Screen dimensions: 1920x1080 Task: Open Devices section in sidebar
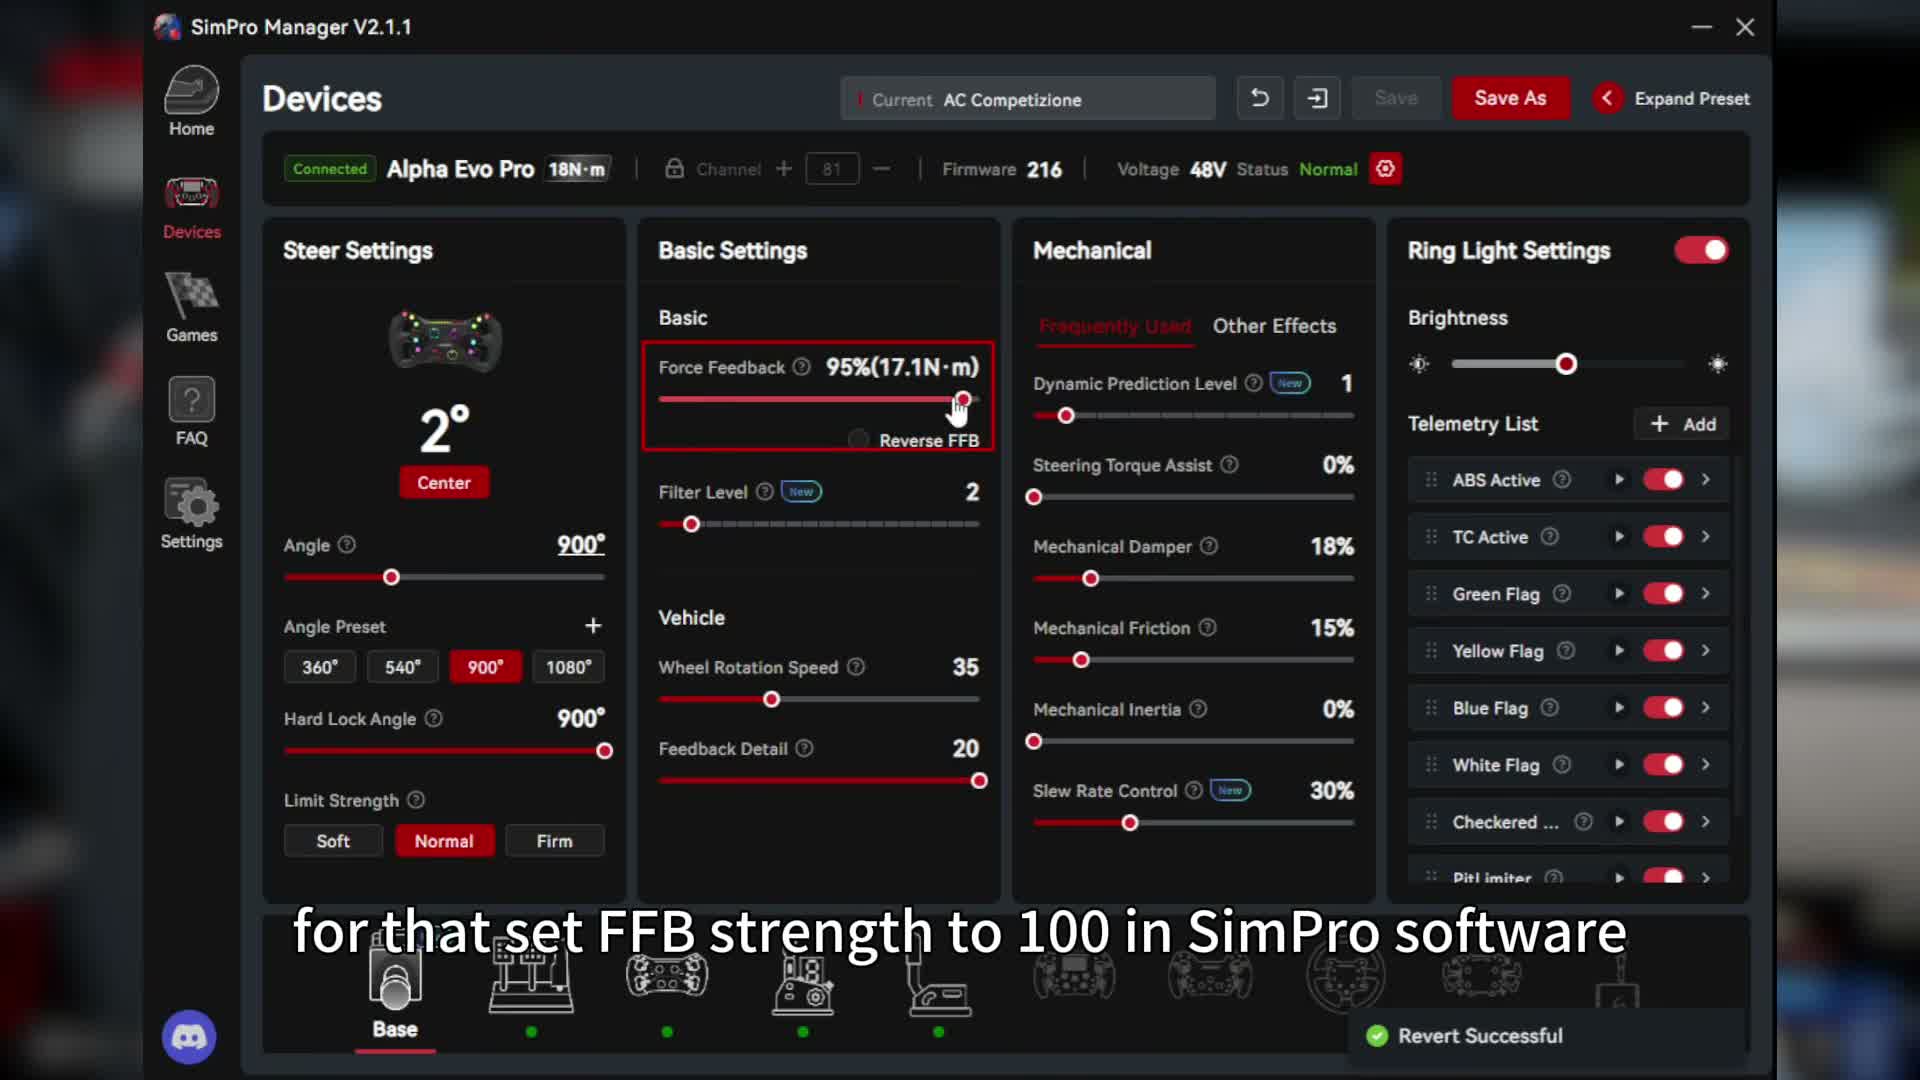click(x=191, y=208)
